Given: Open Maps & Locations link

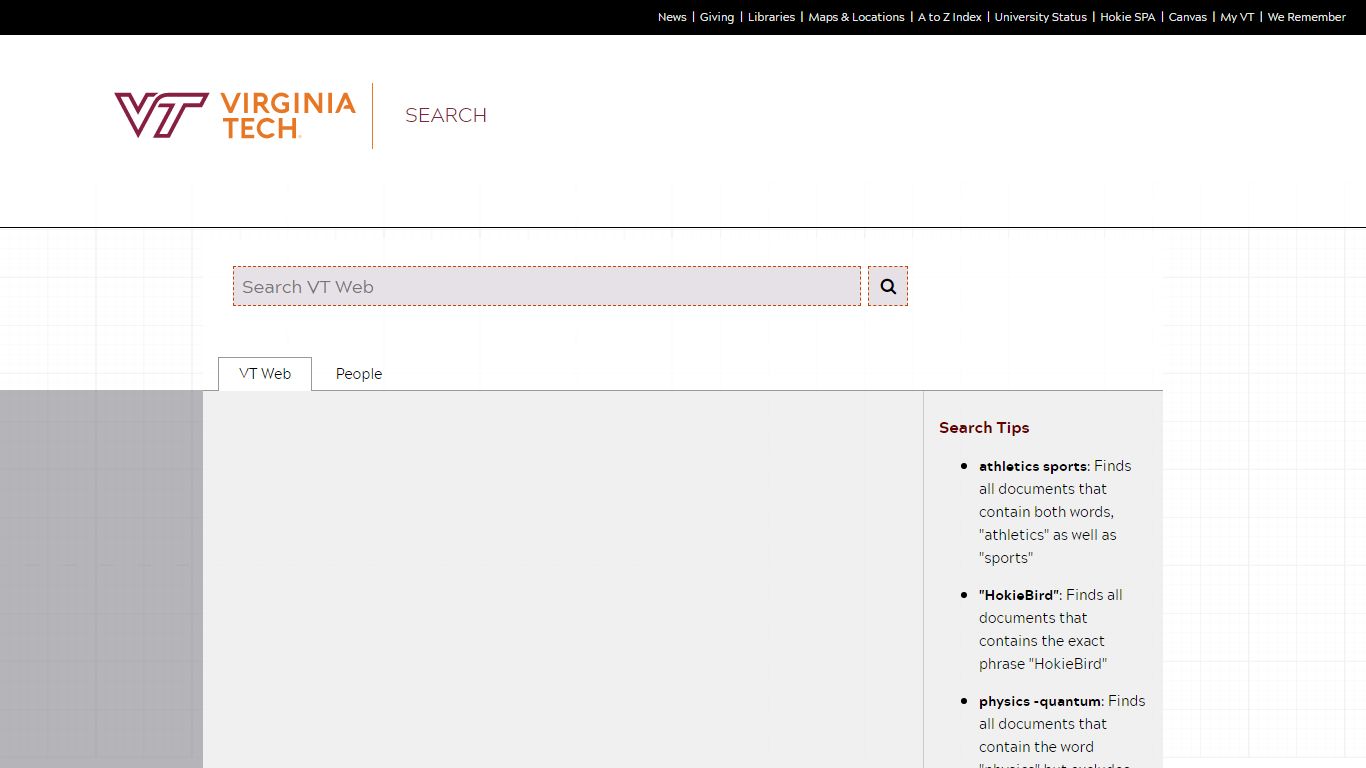Looking at the screenshot, I should pyautogui.click(x=856, y=17).
